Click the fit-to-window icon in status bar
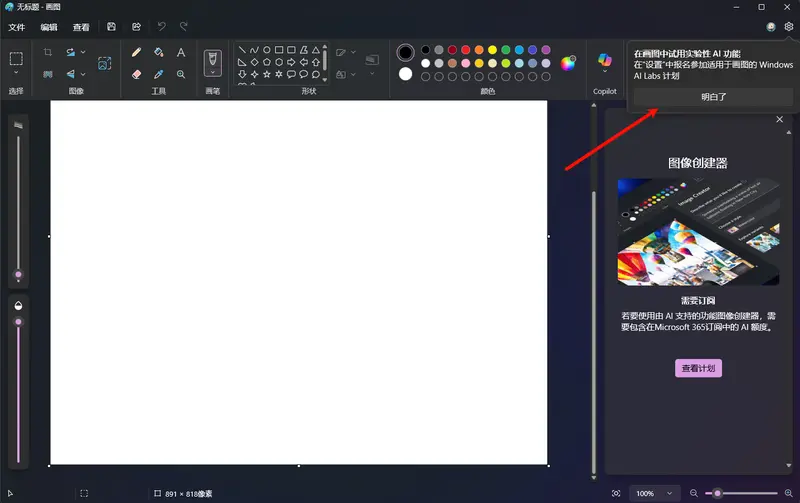The height and width of the screenshot is (503, 800). pyautogui.click(x=616, y=493)
